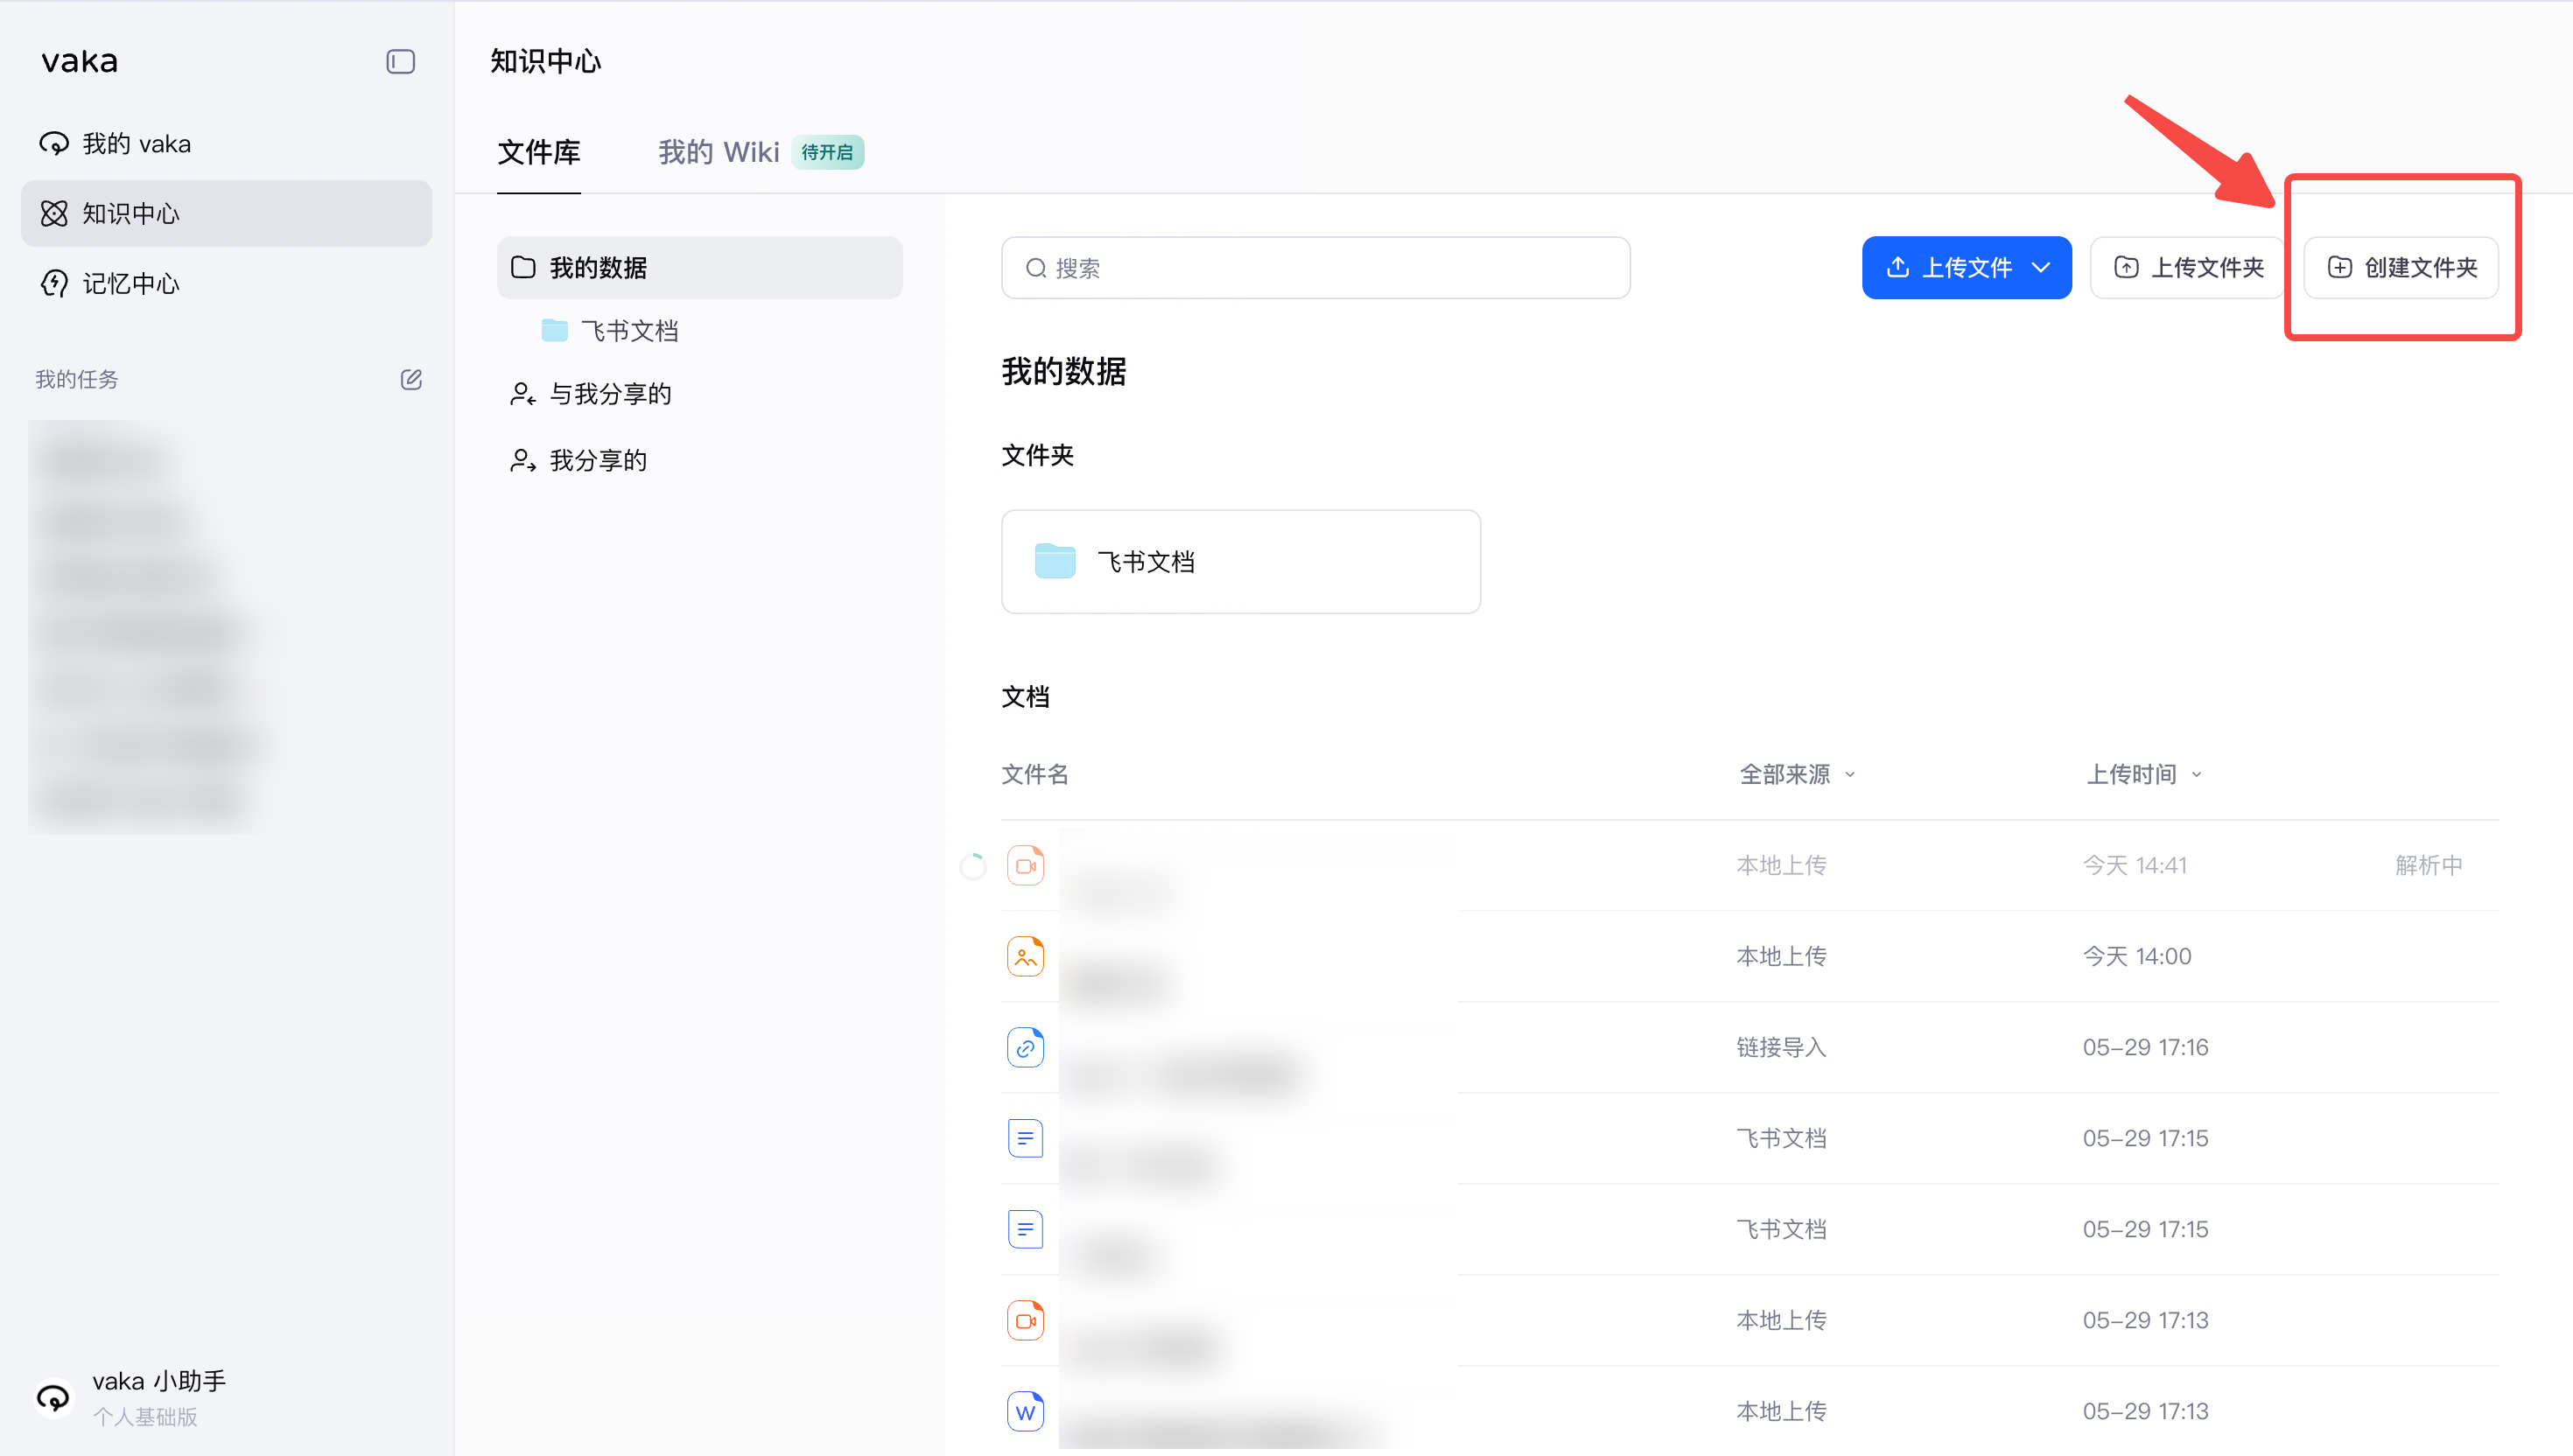Focus the 搜索 search field
This screenshot has width=2573, height=1456.
(x=1315, y=268)
